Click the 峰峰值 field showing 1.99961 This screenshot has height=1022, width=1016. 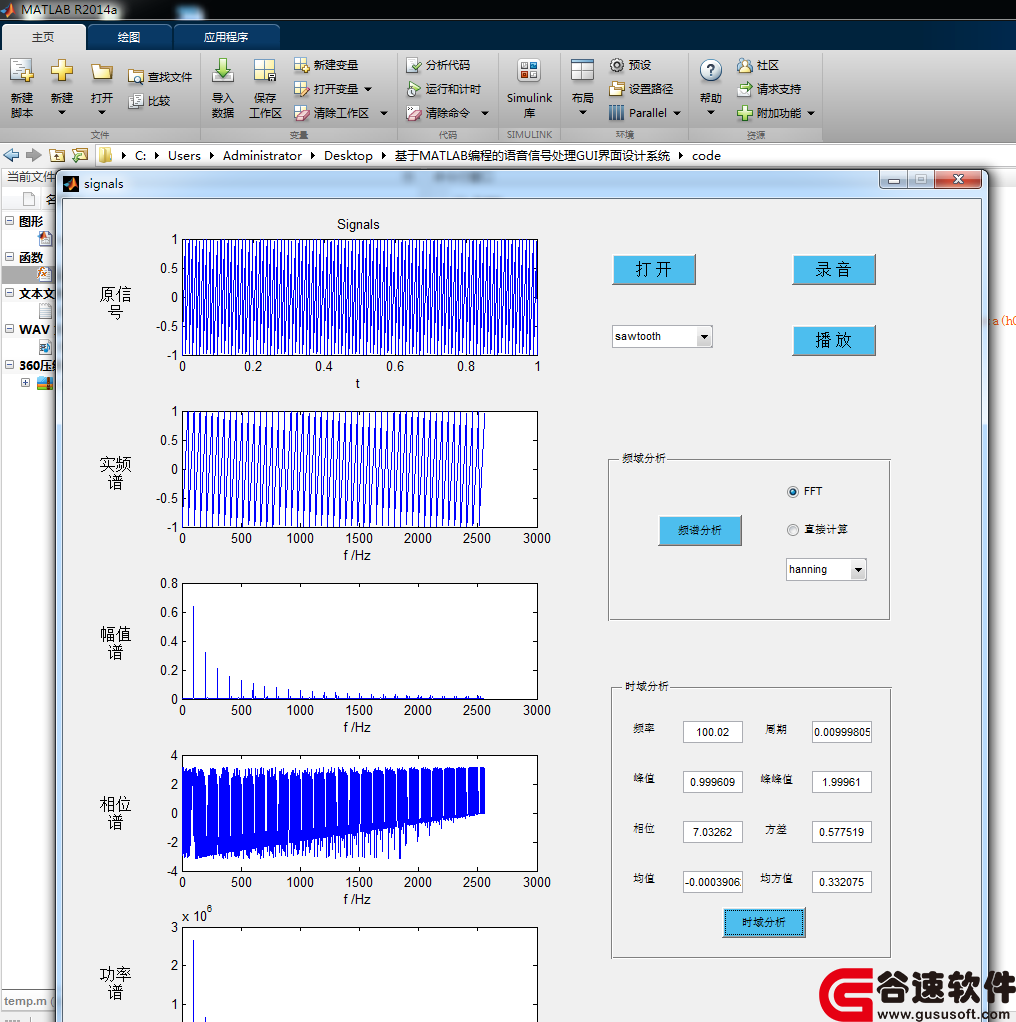(841, 782)
